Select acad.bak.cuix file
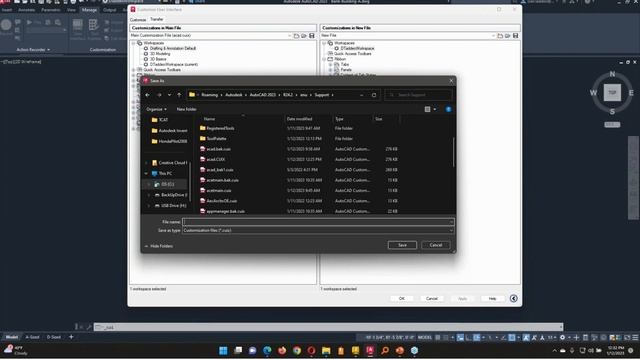Image resolution: width=640 pixels, height=360 pixels. click(218, 149)
